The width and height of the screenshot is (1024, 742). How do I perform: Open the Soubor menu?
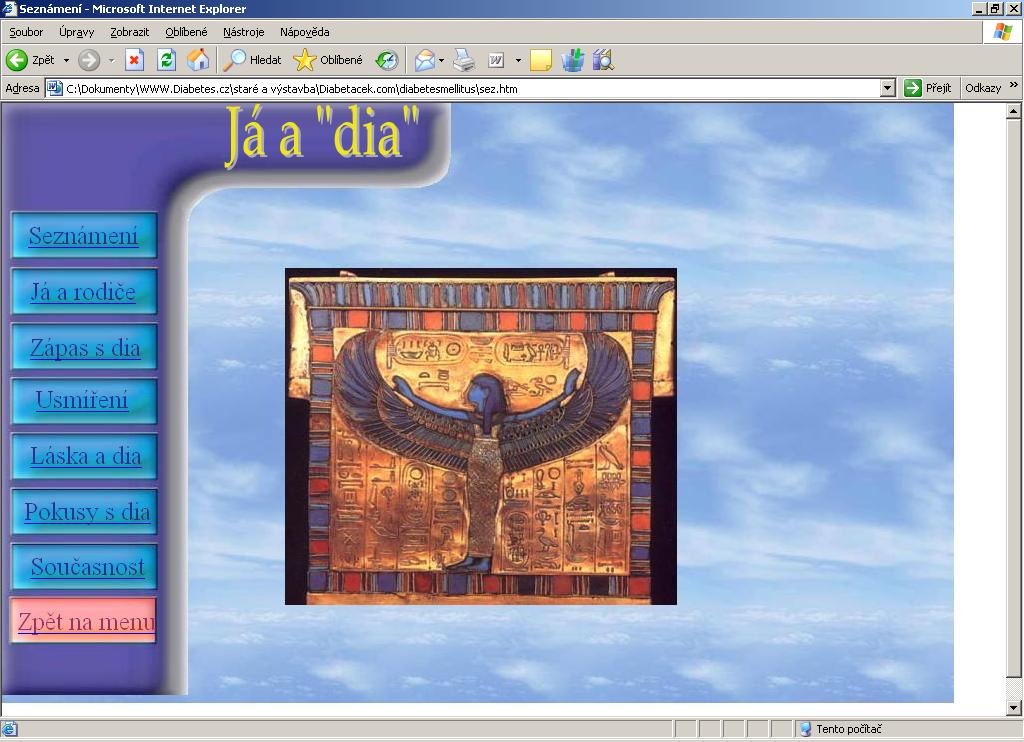(x=26, y=32)
